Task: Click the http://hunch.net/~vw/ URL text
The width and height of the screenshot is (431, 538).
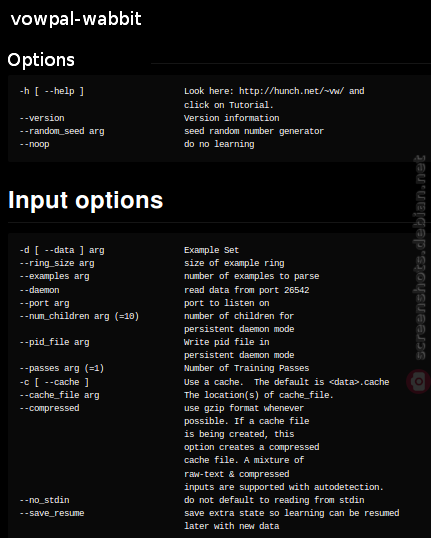Action: (x=291, y=91)
